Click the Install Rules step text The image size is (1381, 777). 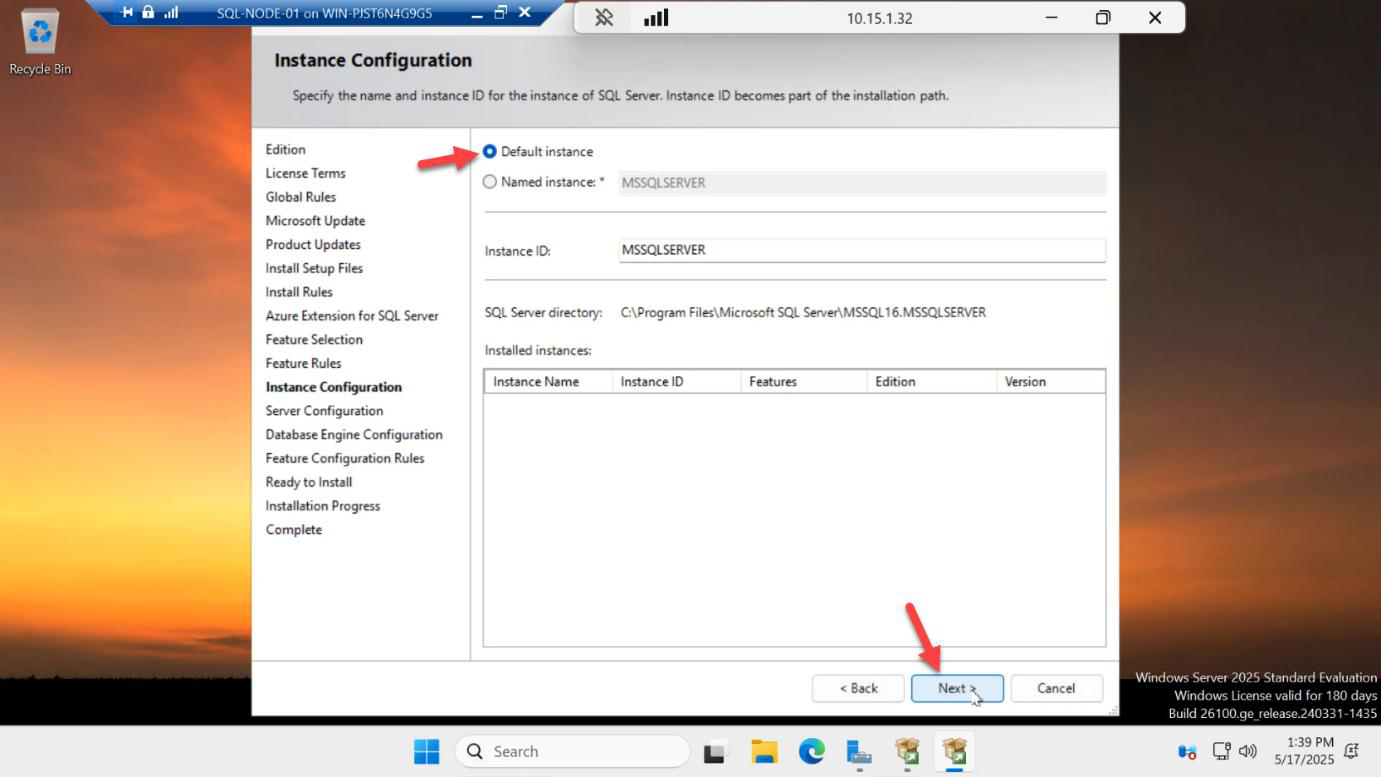point(299,292)
